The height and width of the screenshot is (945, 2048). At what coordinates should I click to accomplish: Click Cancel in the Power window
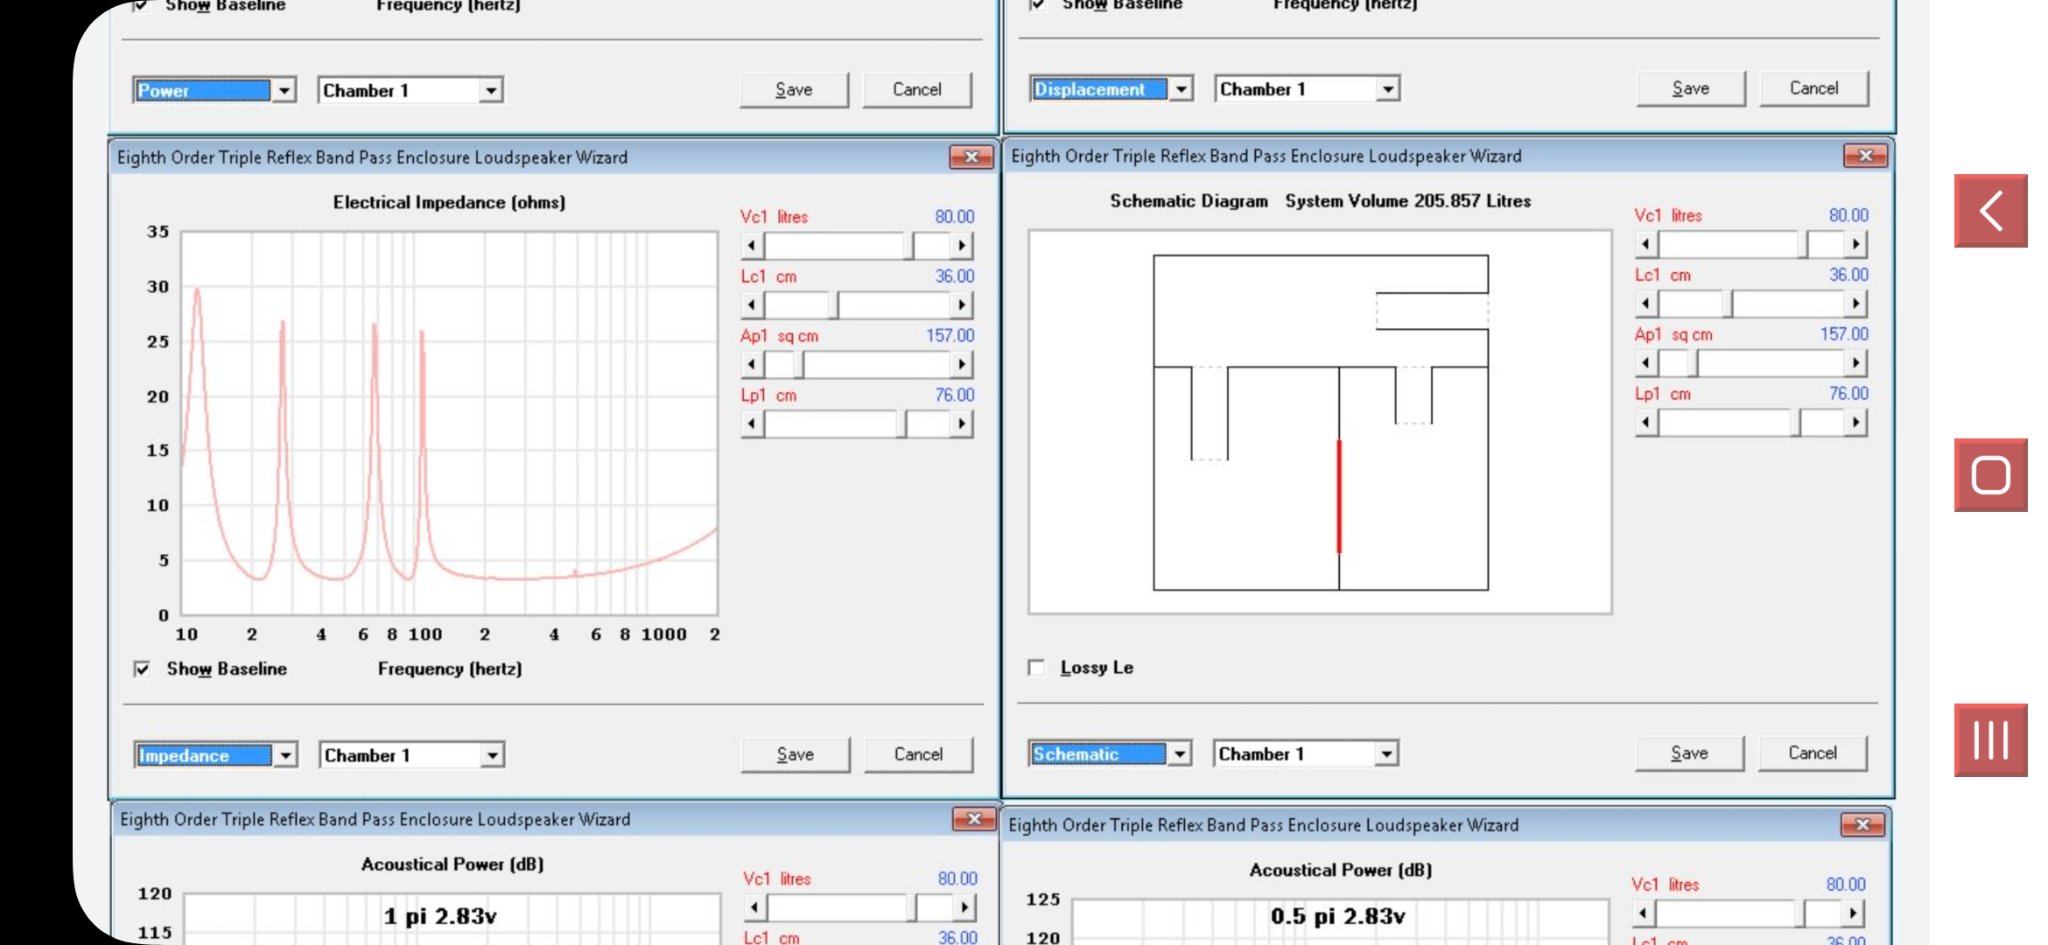917,90
